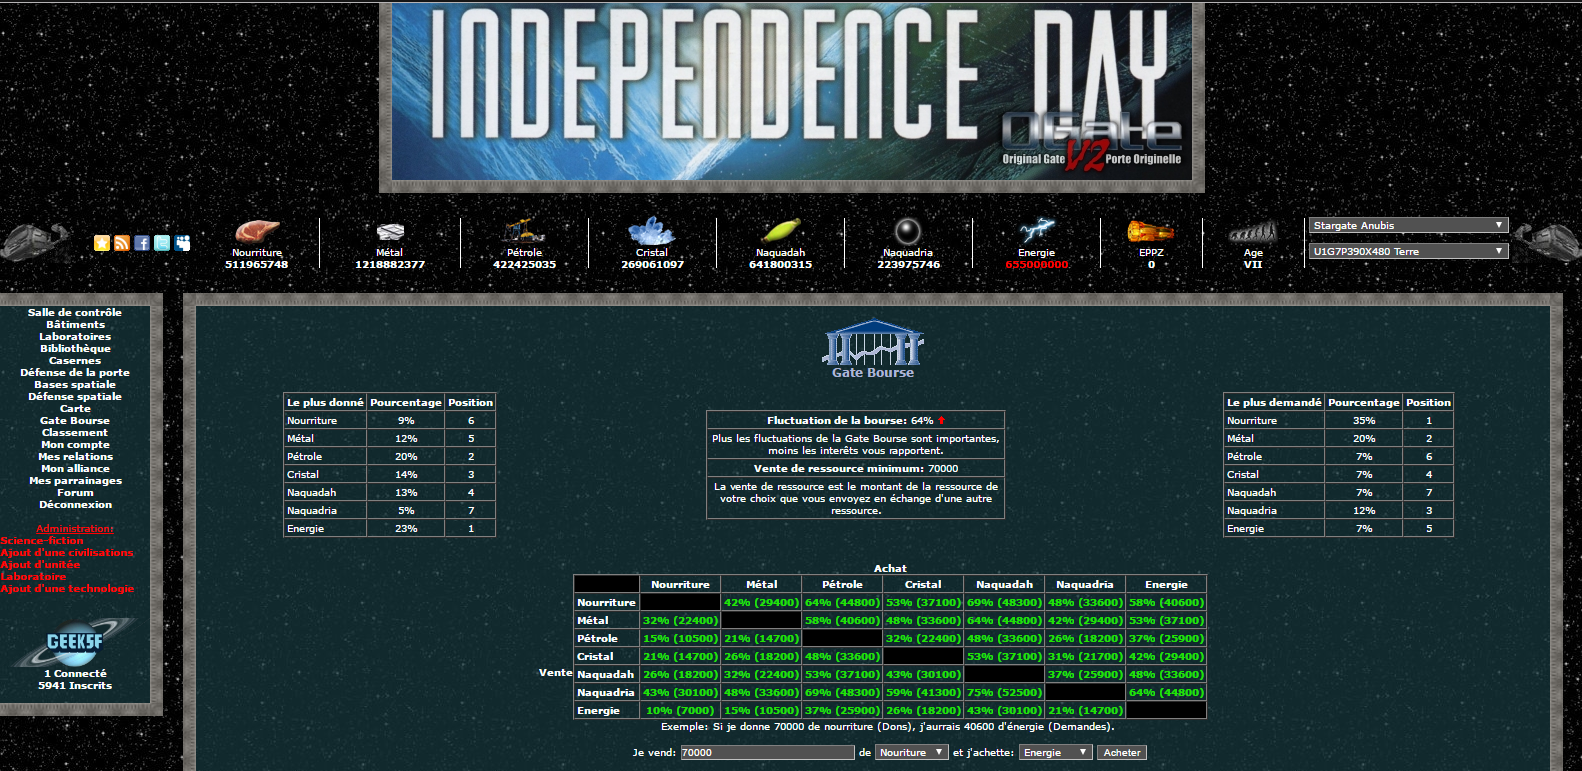Open the Nouriture sell resource dropdown
This screenshot has height=771, width=1582.
912,752
